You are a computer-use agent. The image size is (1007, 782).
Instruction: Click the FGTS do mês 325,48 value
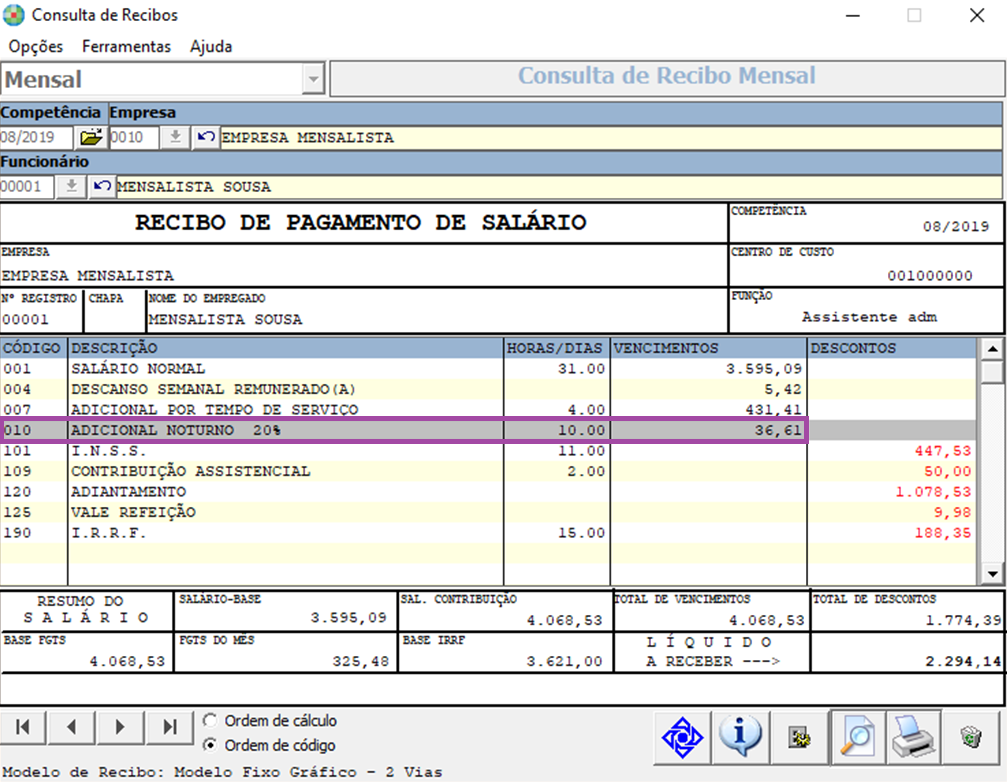(360, 661)
